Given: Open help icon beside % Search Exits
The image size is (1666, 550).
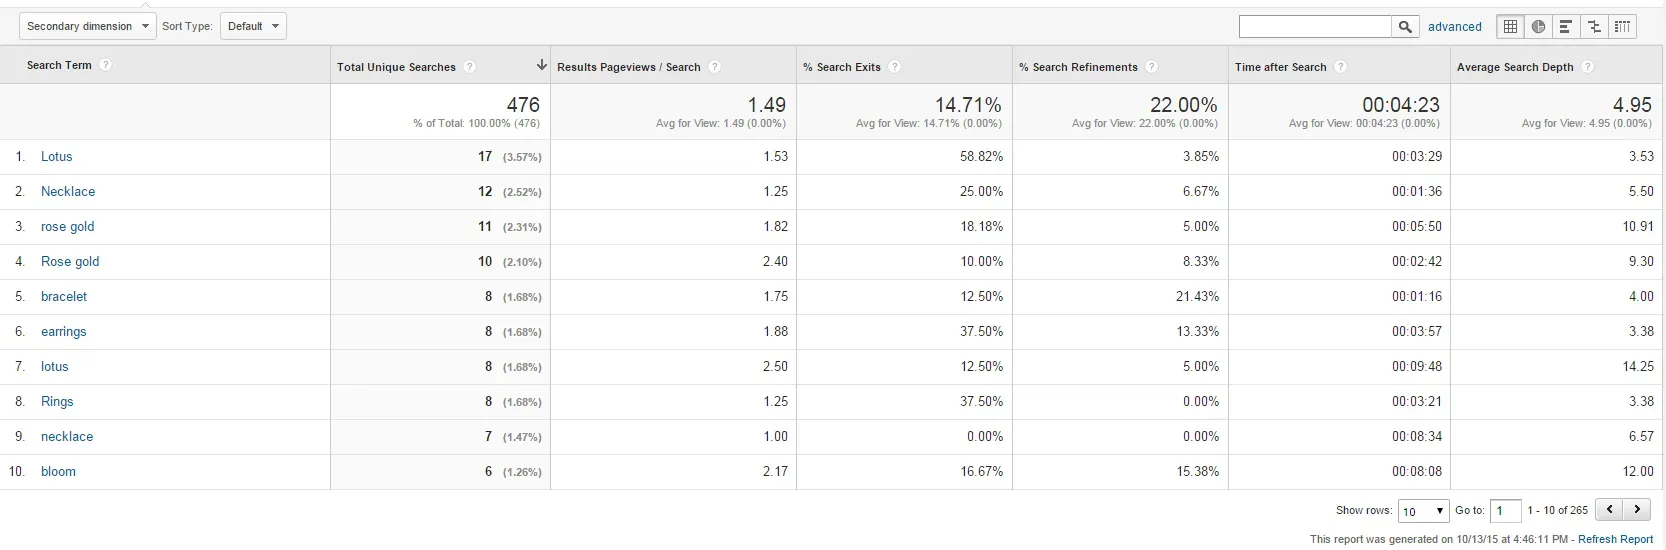Looking at the screenshot, I should (895, 67).
